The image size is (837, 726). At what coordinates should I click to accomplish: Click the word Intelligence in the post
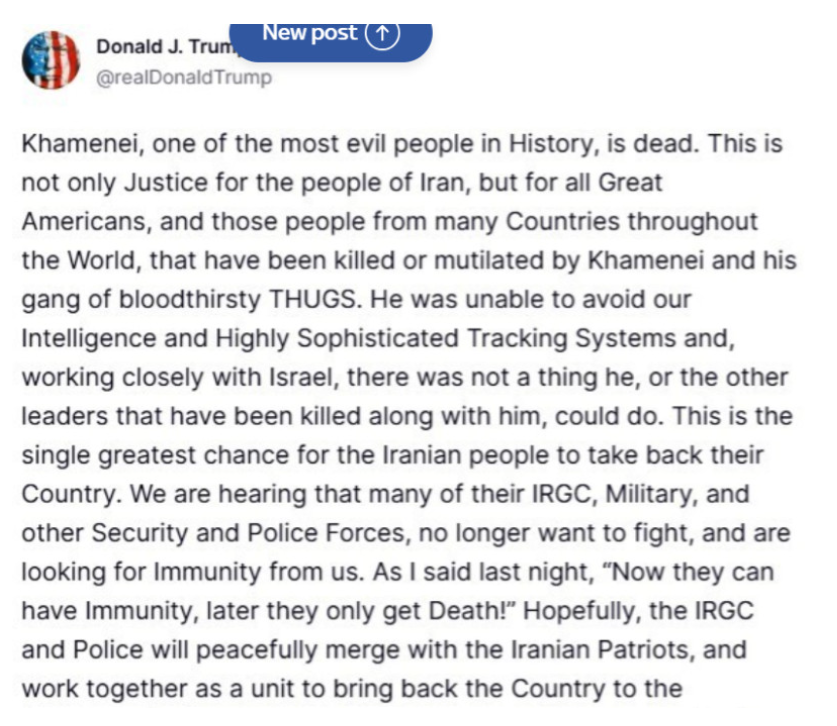pyautogui.click(x=91, y=337)
